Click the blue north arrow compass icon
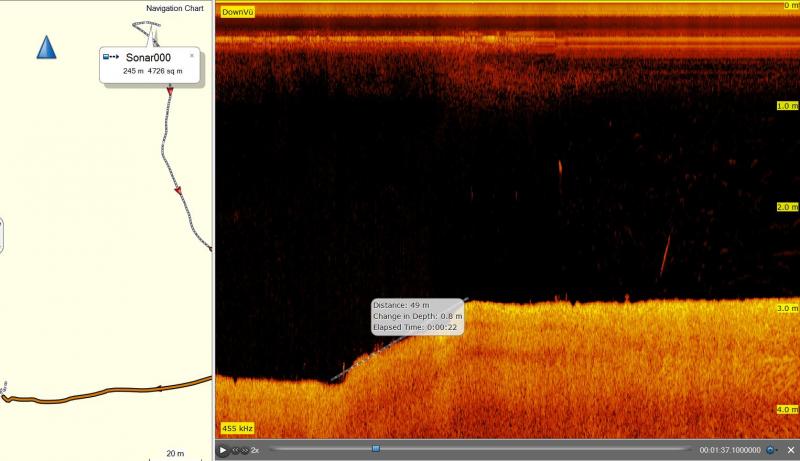Image resolution: width=800 pixels, height=461 pixels. [x=46, y=47]
